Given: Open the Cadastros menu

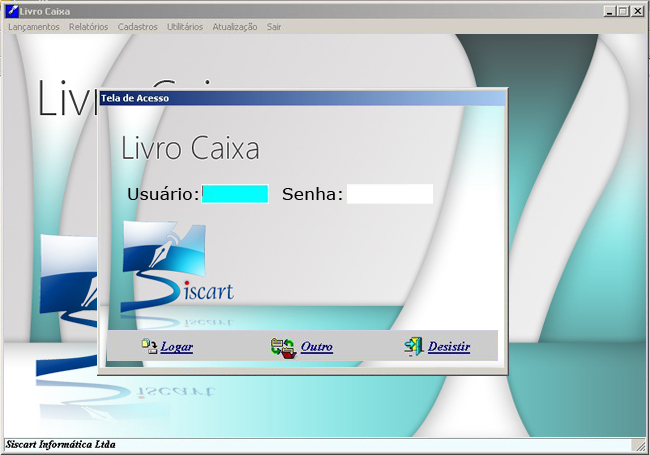Looking at the screenshot, I should click(x=138, y=27).
